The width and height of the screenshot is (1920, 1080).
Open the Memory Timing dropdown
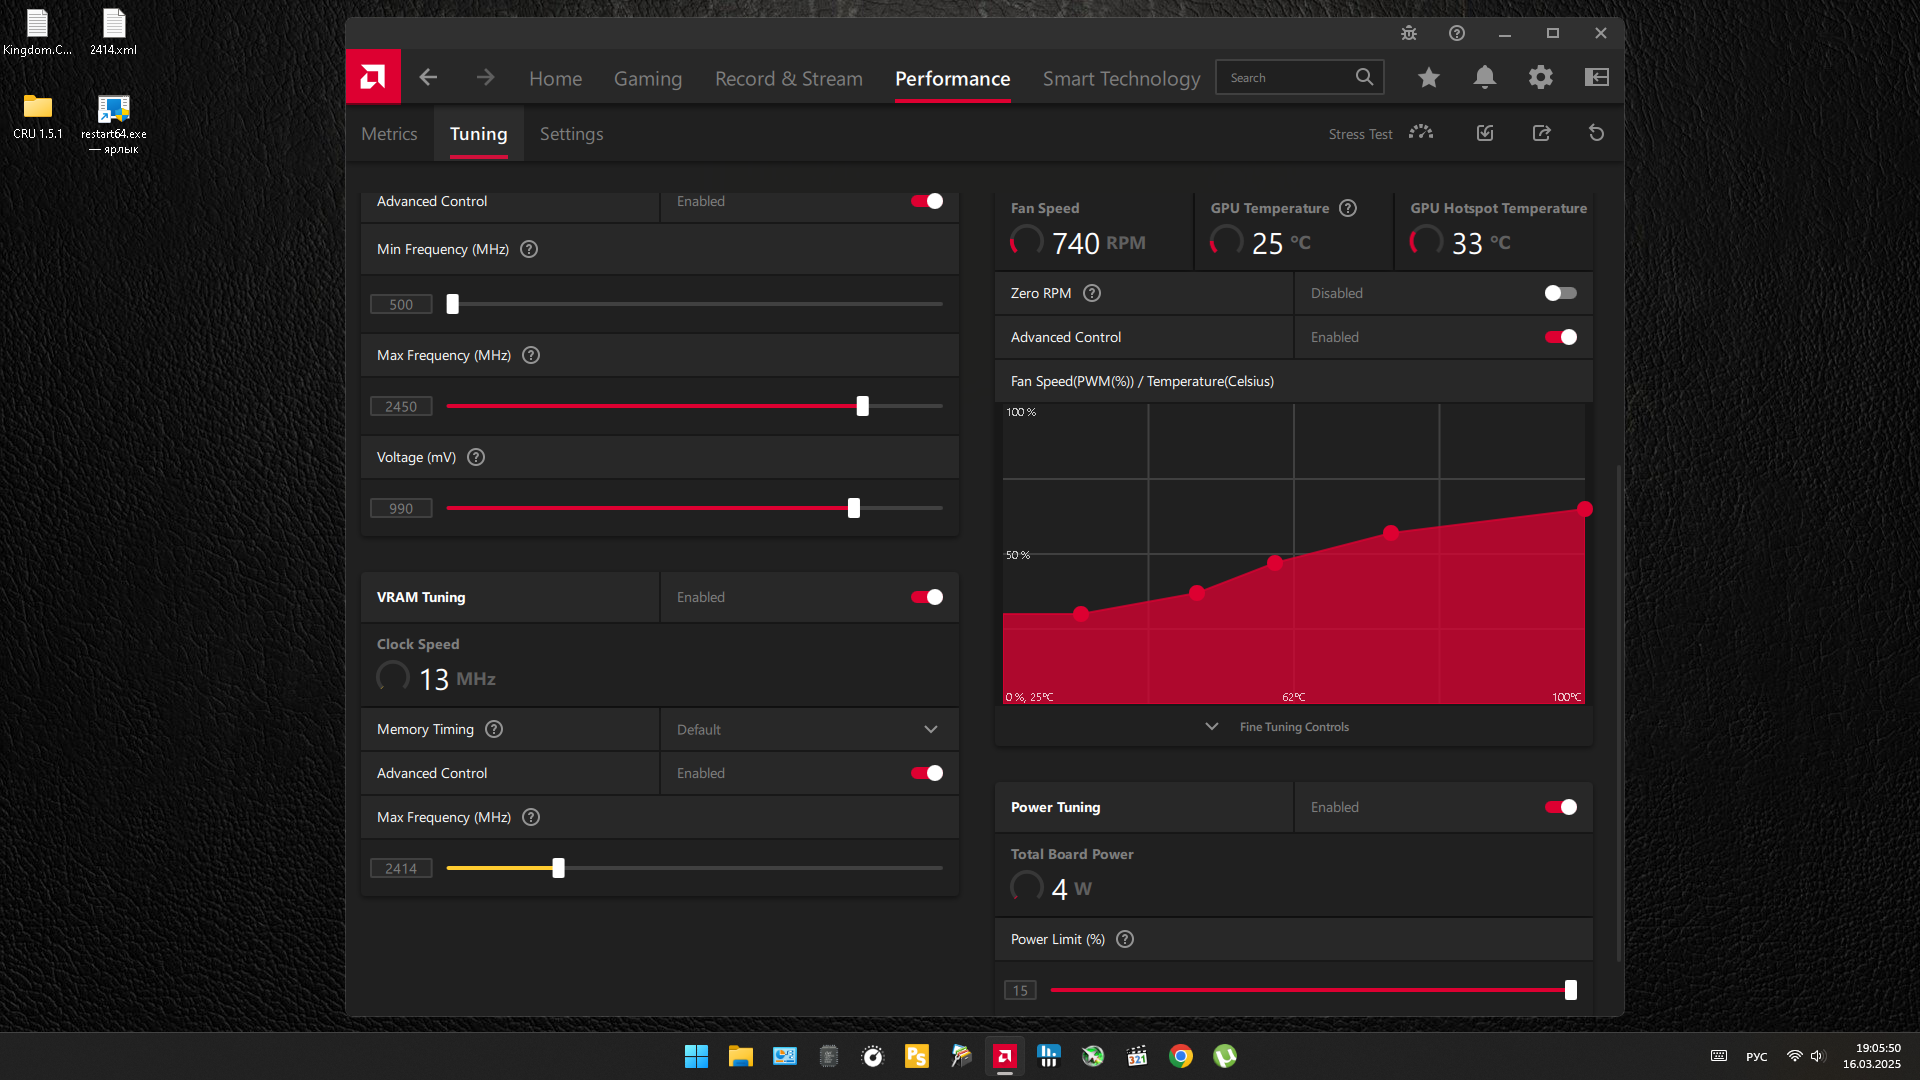click(808, 729)
